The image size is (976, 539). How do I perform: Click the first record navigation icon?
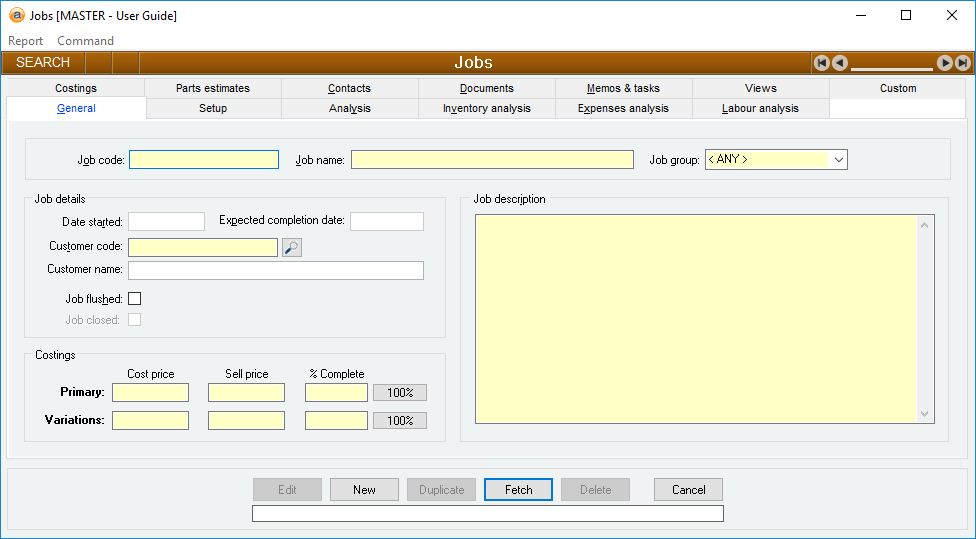click(x=822, y=63)
